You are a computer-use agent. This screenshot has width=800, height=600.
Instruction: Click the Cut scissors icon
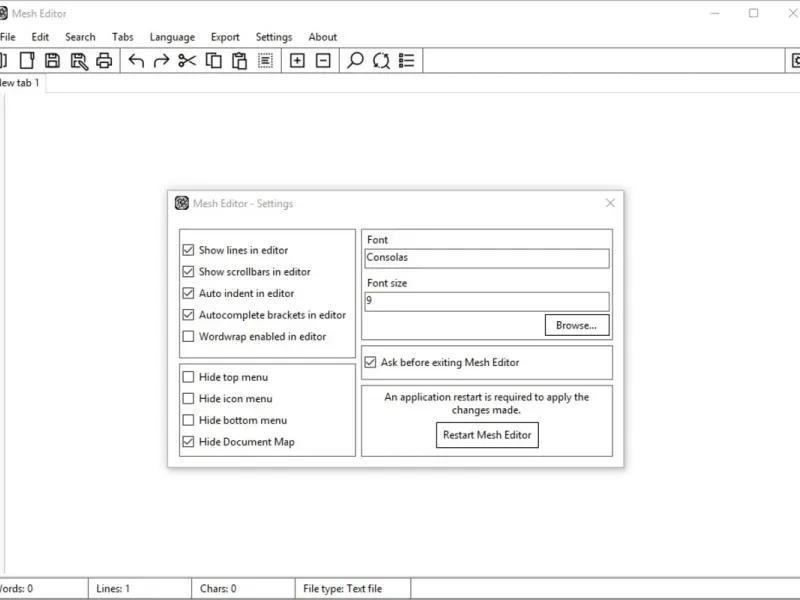(x=187, y=61)
